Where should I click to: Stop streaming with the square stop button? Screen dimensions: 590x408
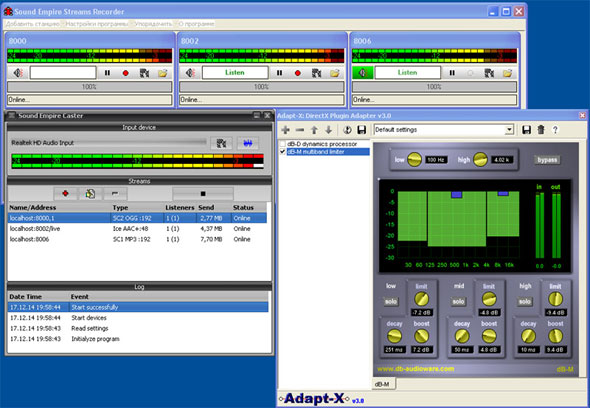pos(203,193)
